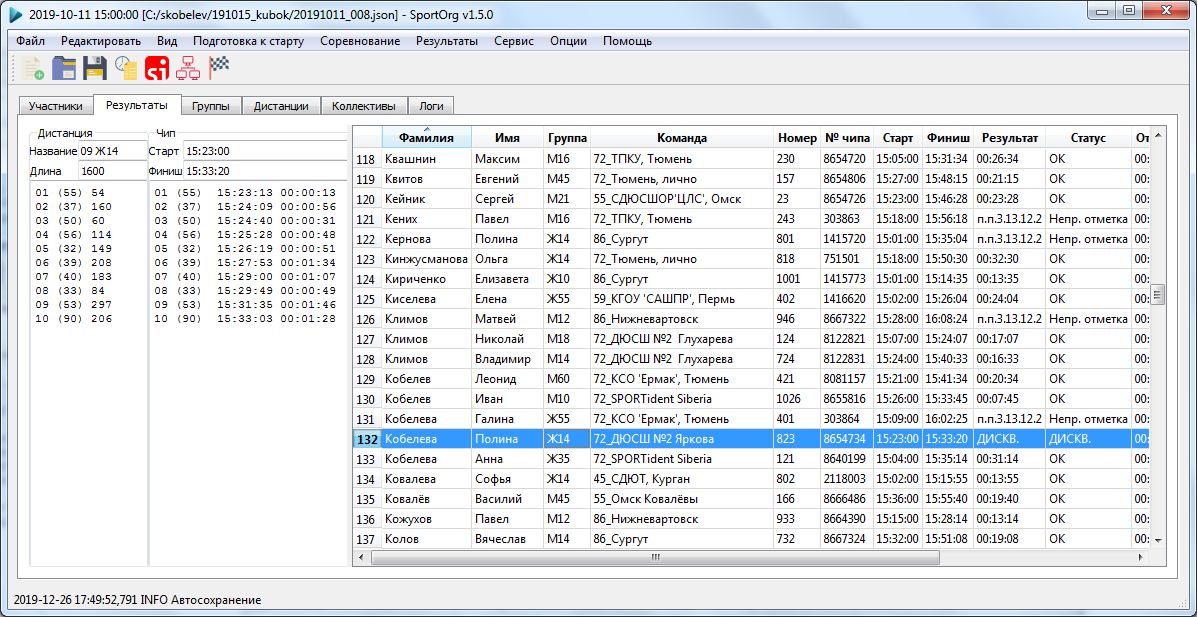1197x617 pixels.
Task: Open the clock and checklist toolbar icon
Action: tap(125, 69)
